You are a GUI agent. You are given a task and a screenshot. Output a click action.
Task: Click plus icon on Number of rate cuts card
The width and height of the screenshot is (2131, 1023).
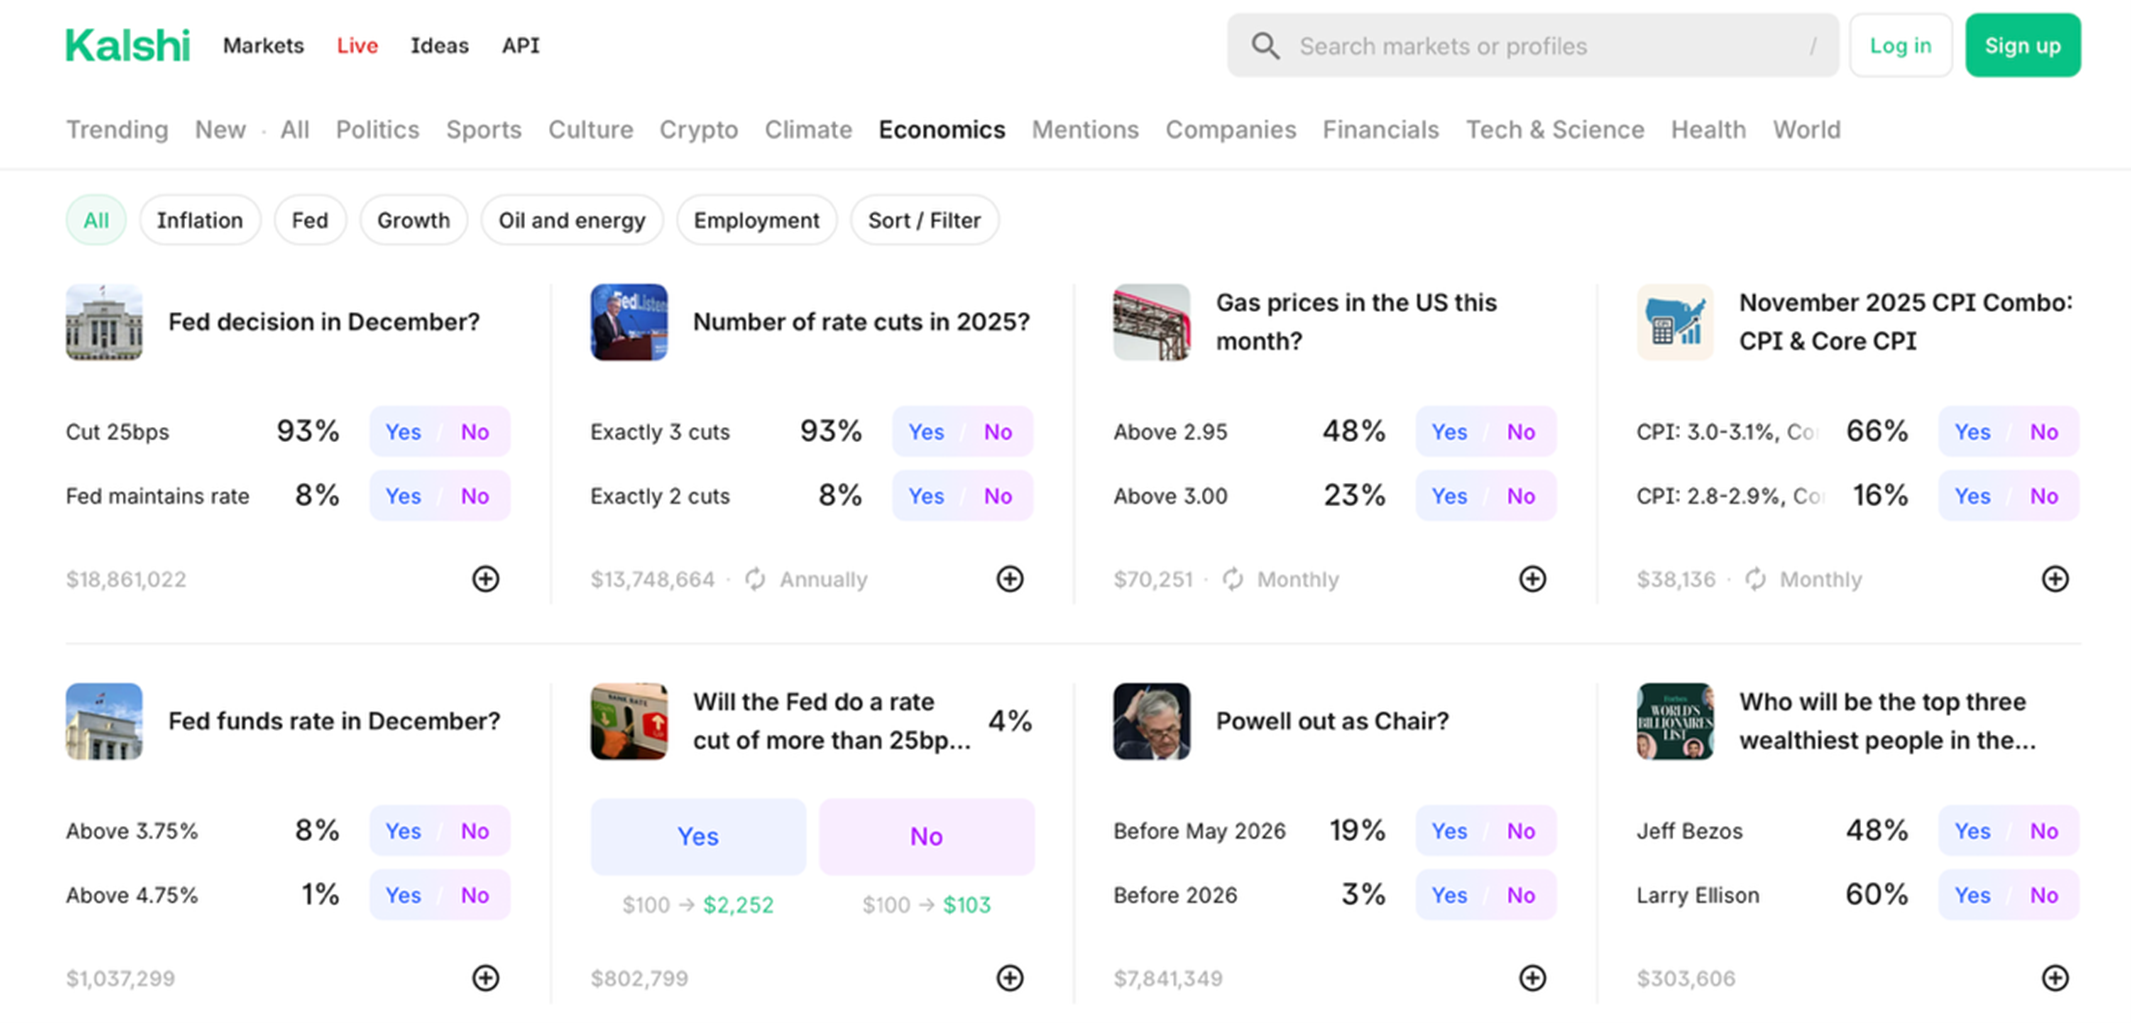point(1009,579)
